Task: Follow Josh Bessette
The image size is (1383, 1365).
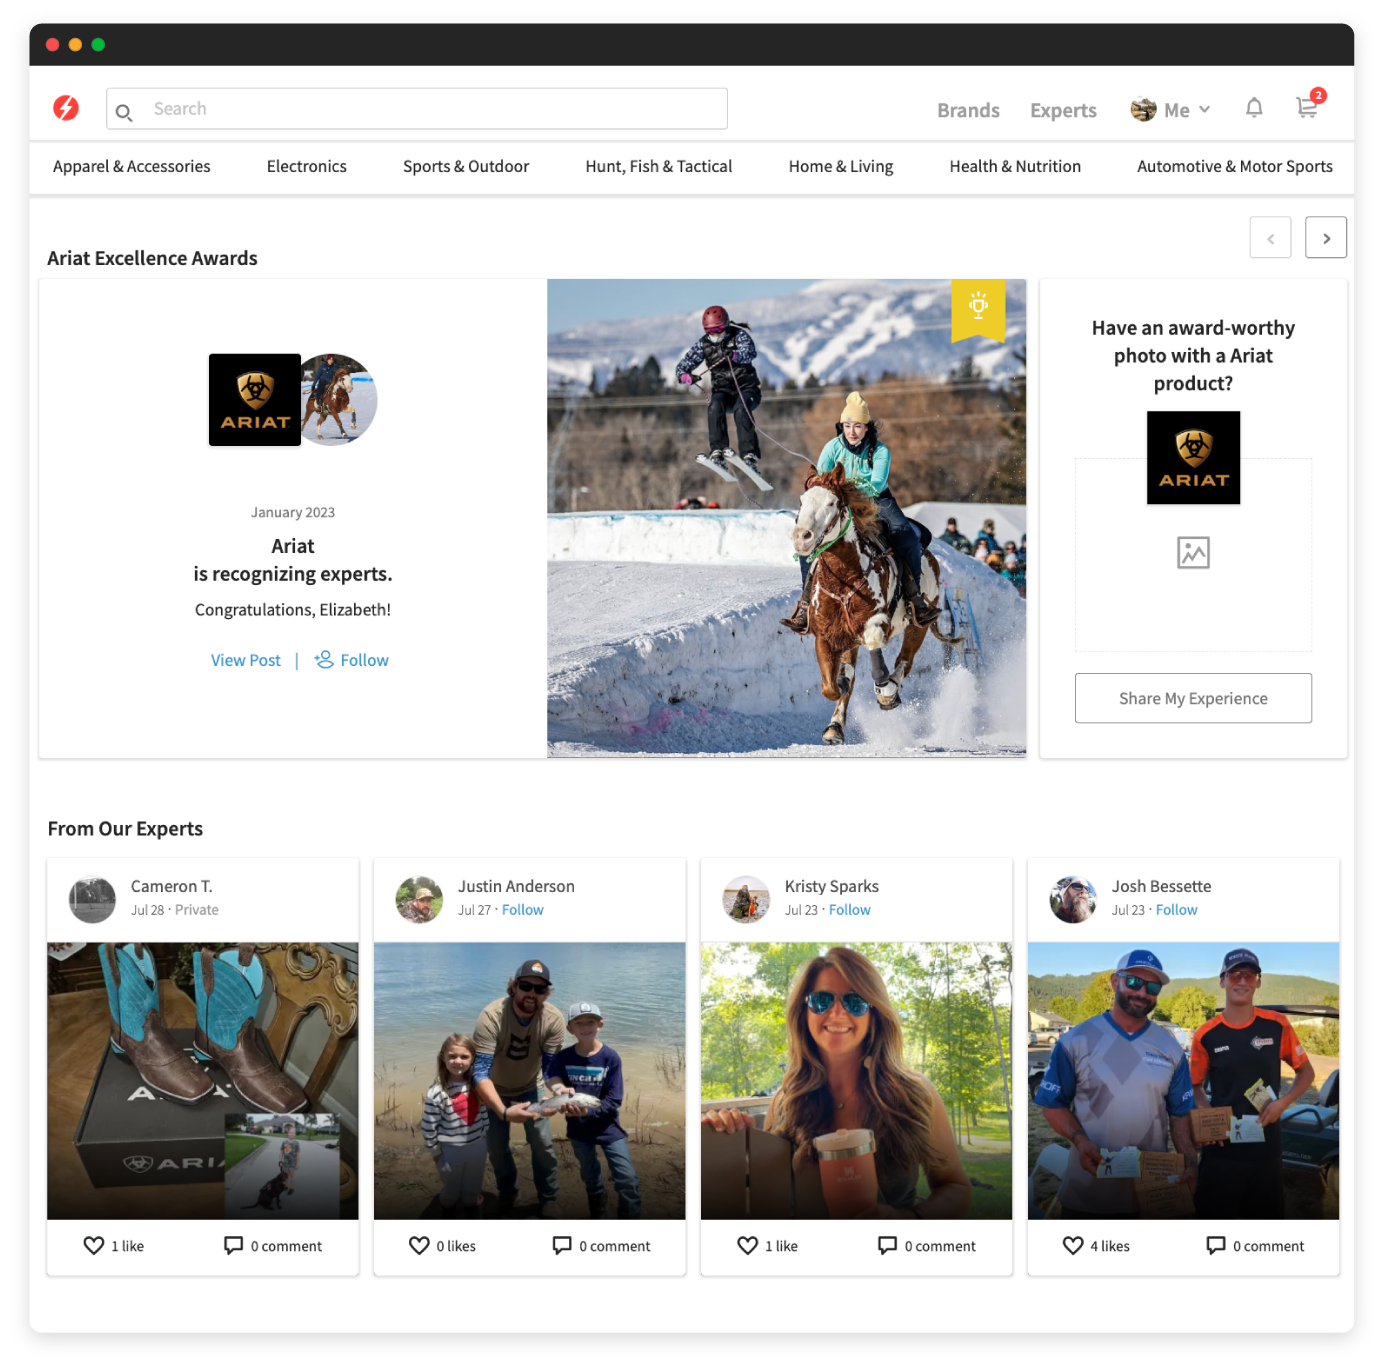Action: (1177, 910)
